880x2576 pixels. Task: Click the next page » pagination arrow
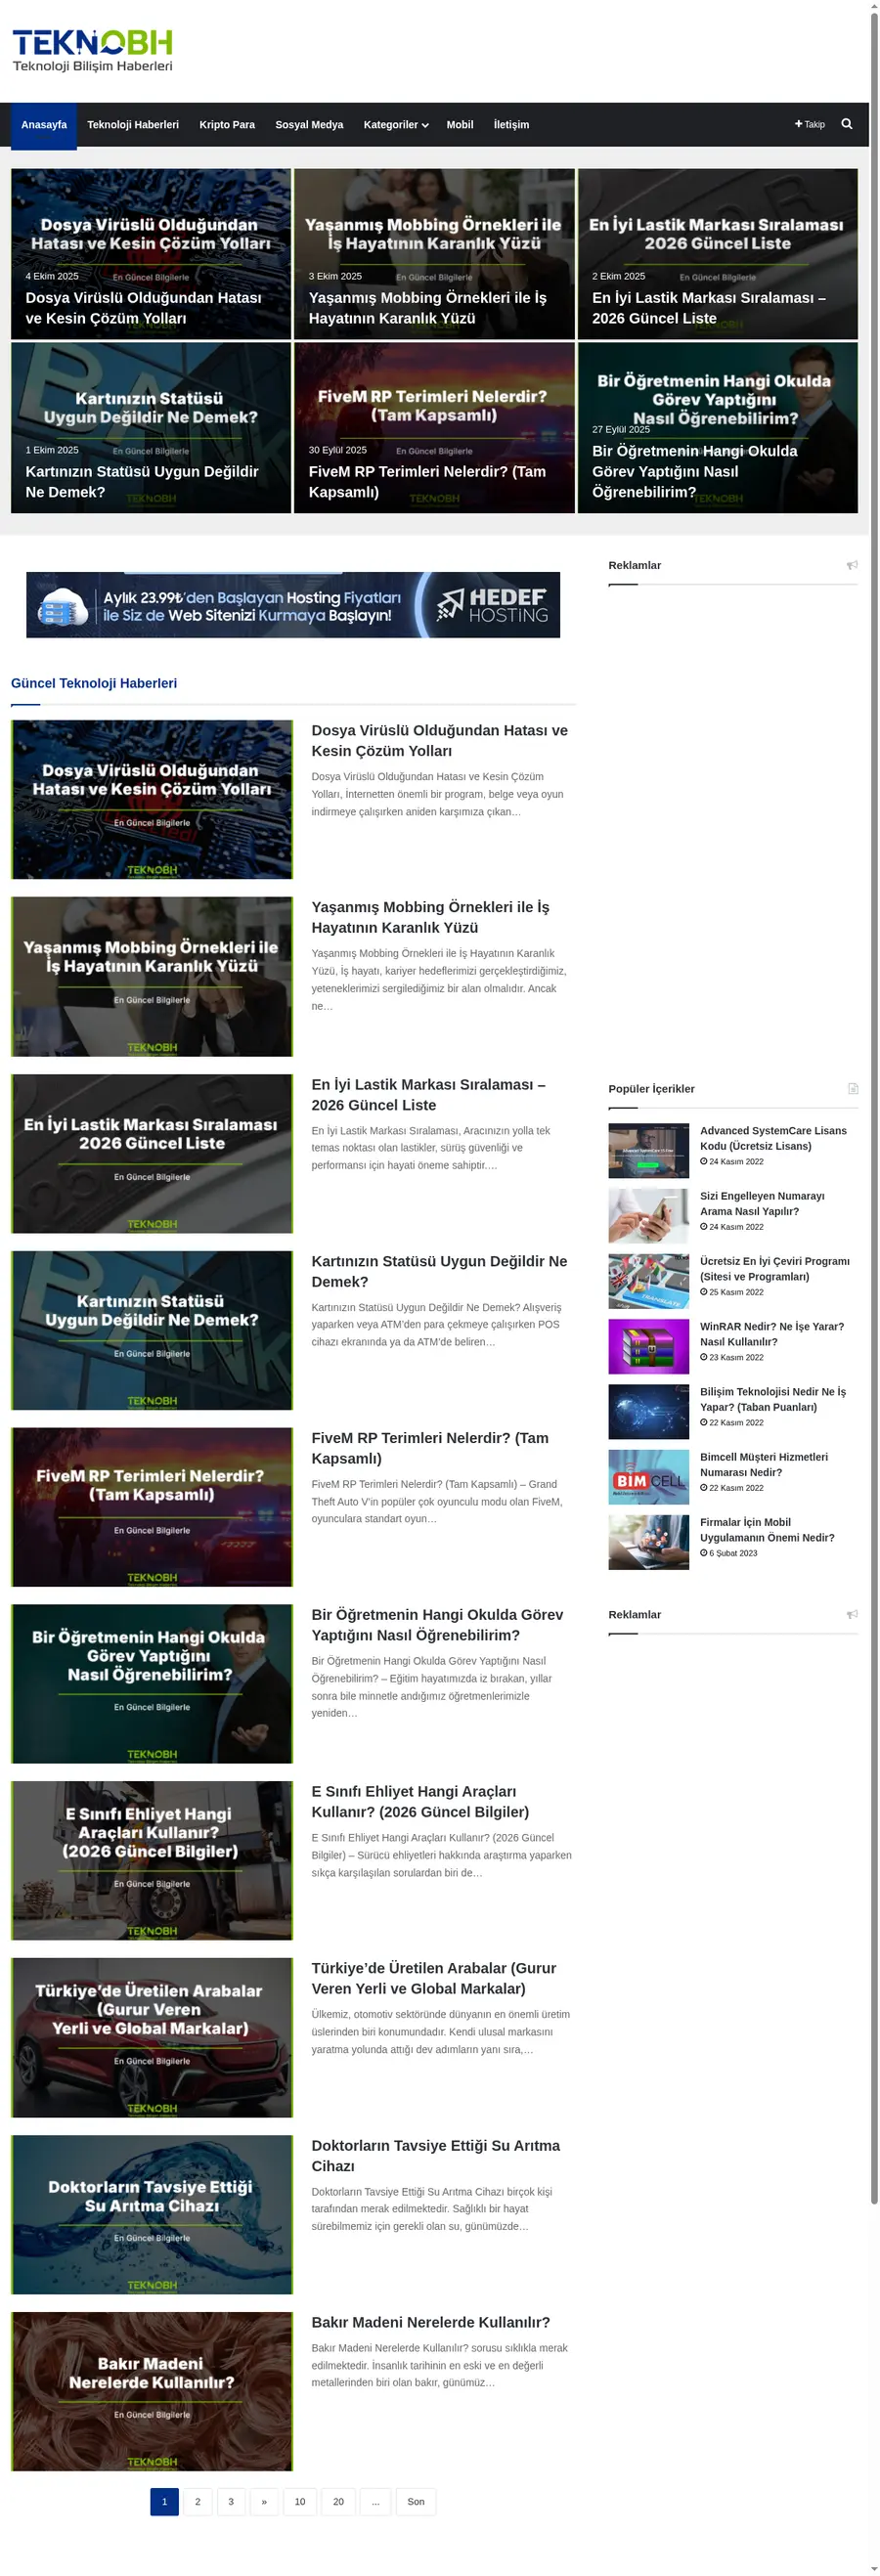pyautogui.click(x=264, y=2501)
